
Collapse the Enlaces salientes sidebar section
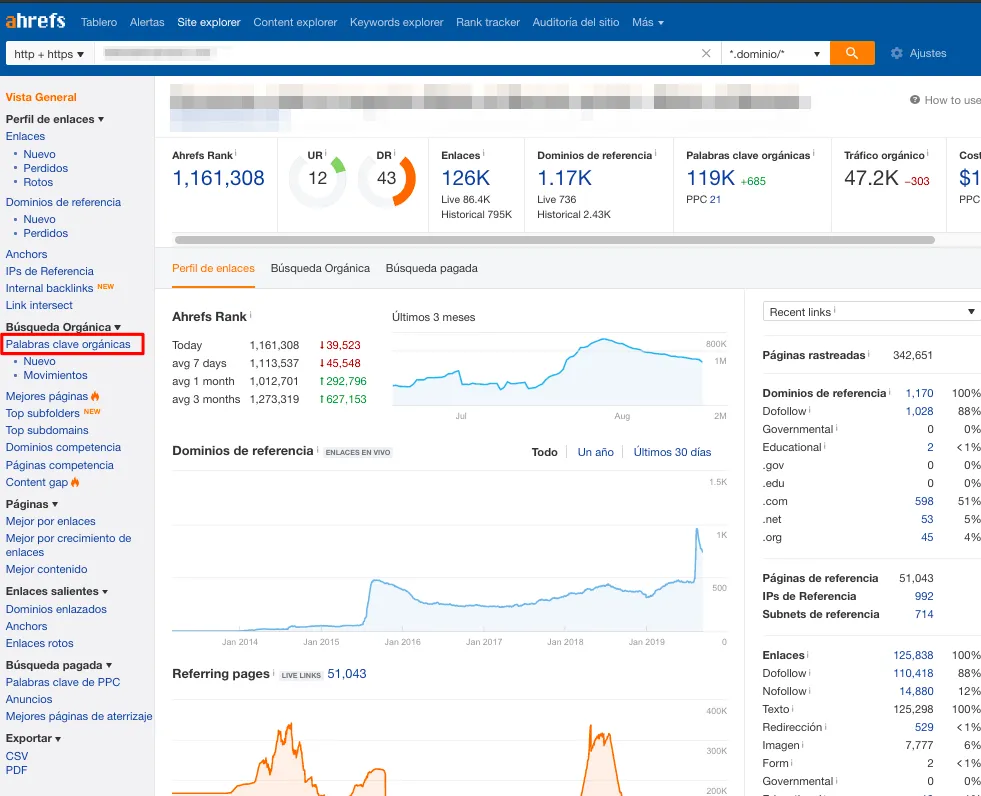point(56,591)
